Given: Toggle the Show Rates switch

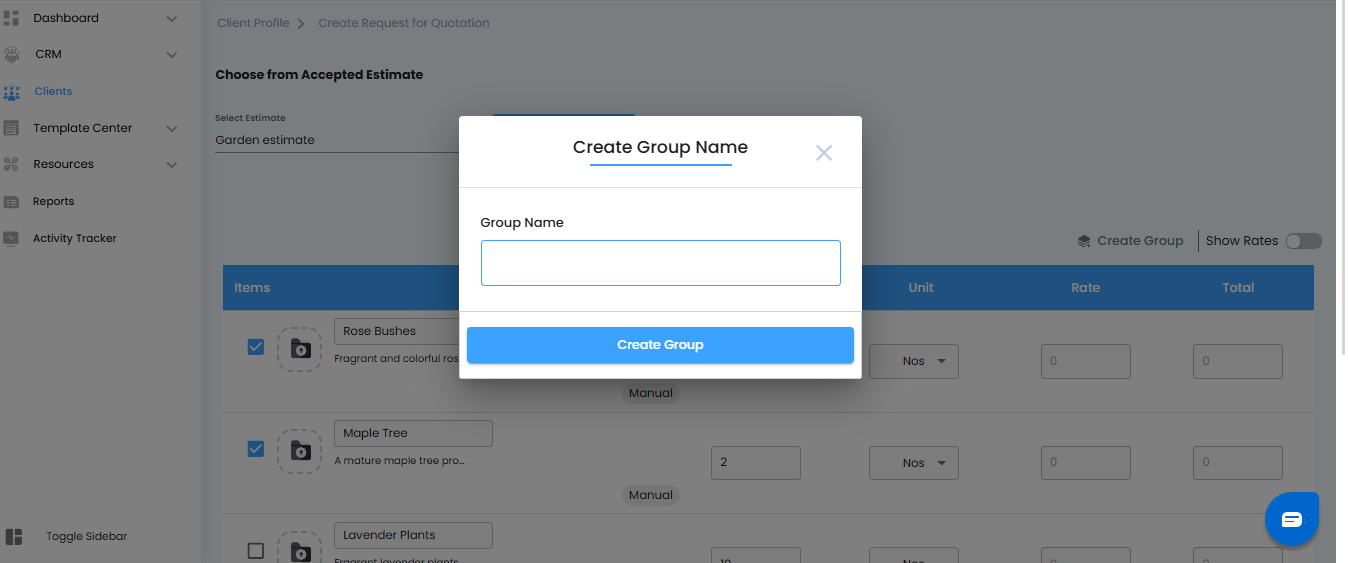Looking at the screenshot, I should click(x=1303, y=241).
